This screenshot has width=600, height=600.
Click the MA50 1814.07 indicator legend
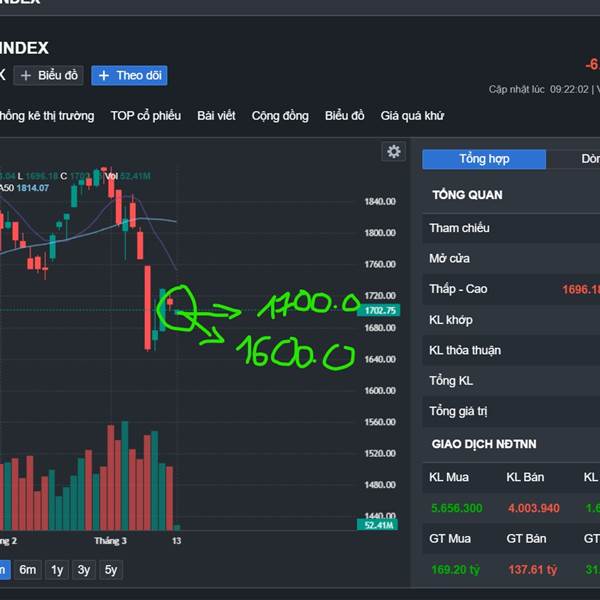(23, 188)
